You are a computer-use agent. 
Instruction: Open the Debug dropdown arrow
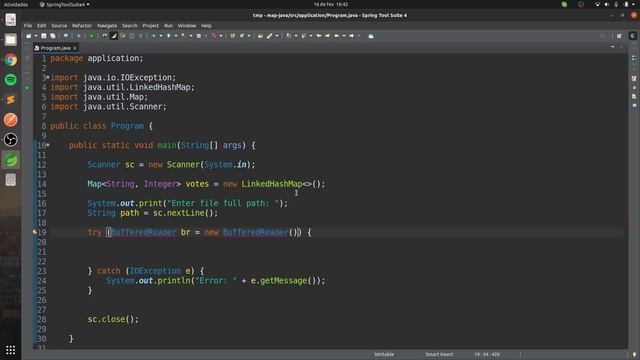[161, 36]
